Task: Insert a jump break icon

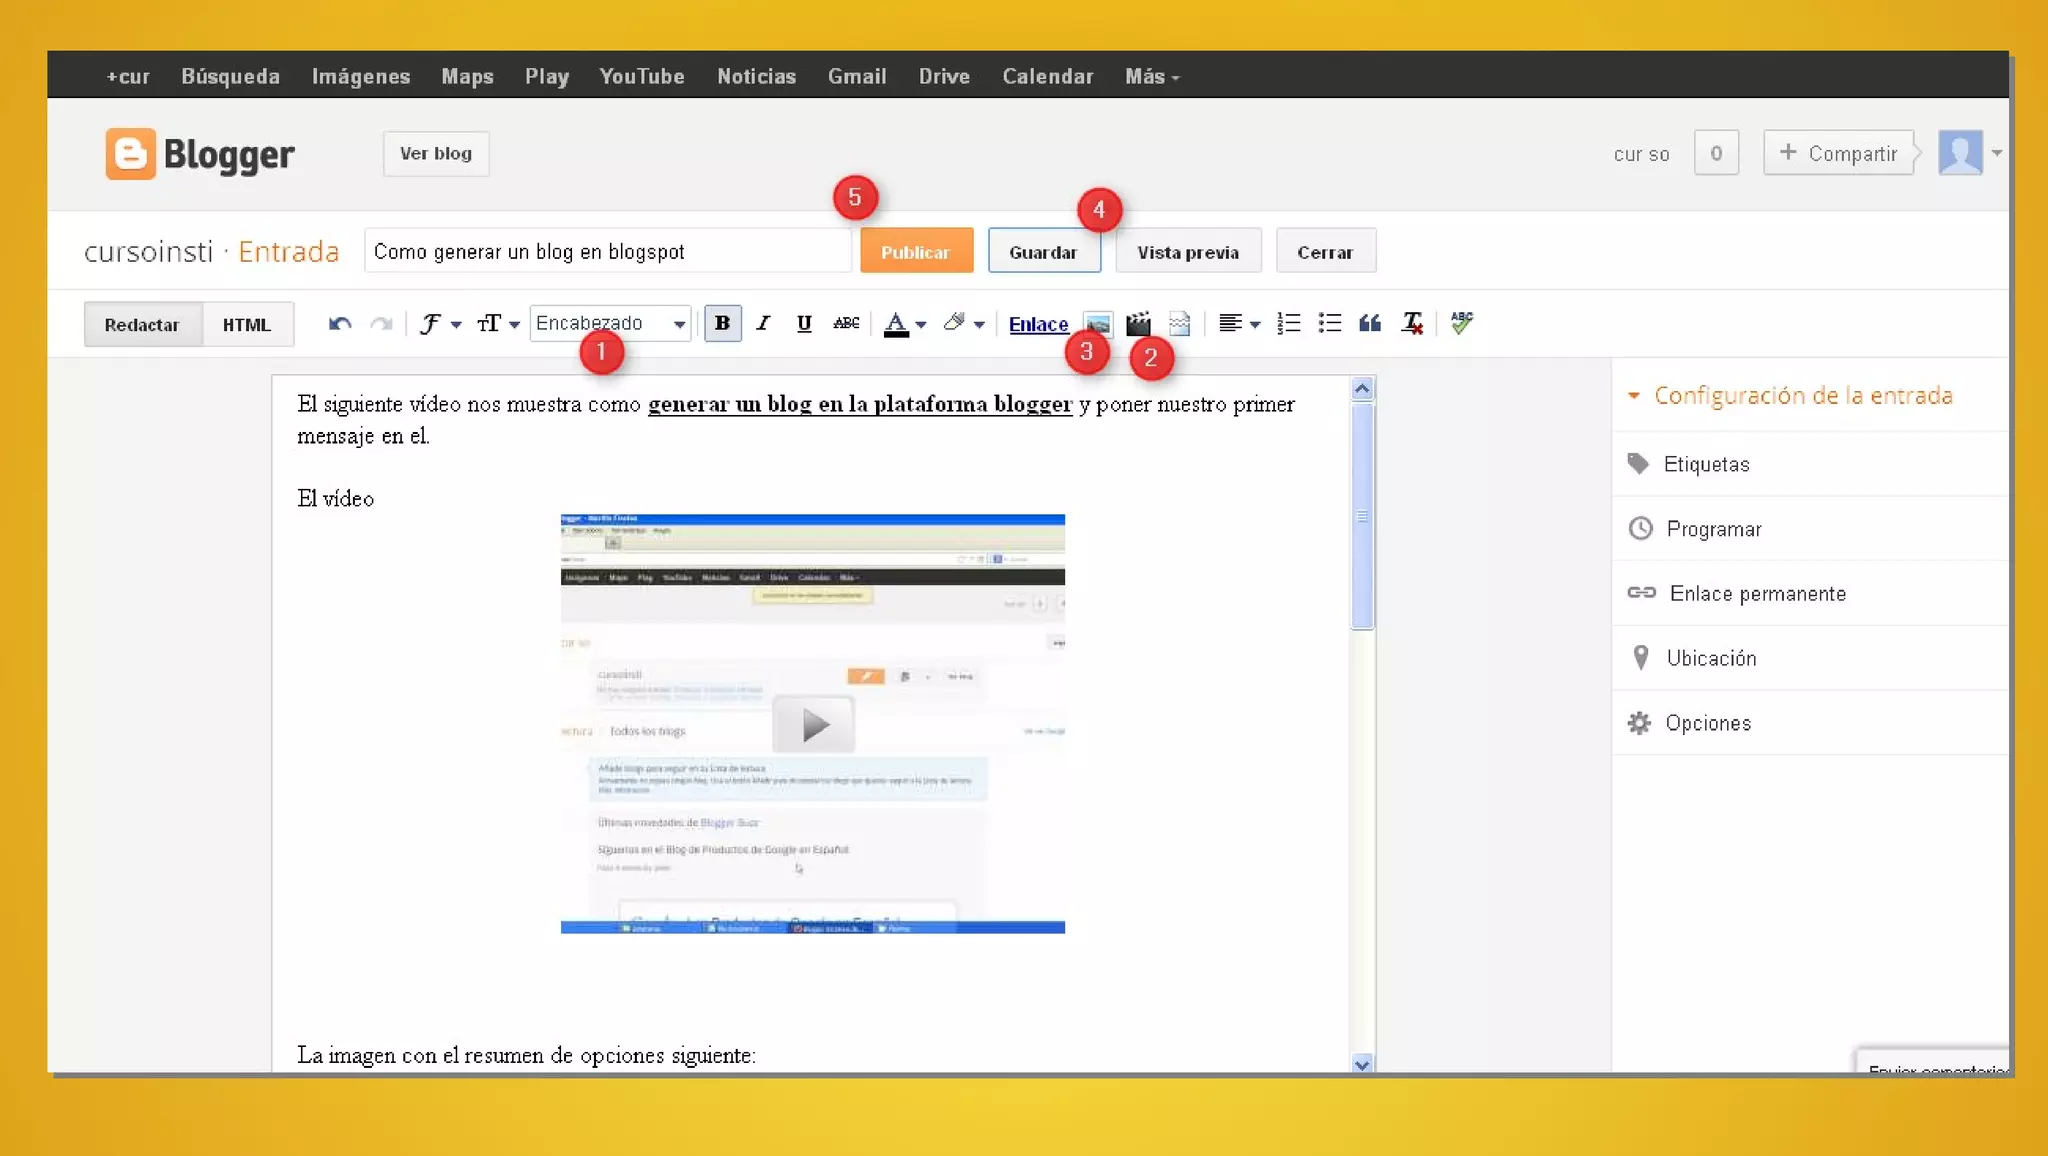Action: tap(1180, 323)
